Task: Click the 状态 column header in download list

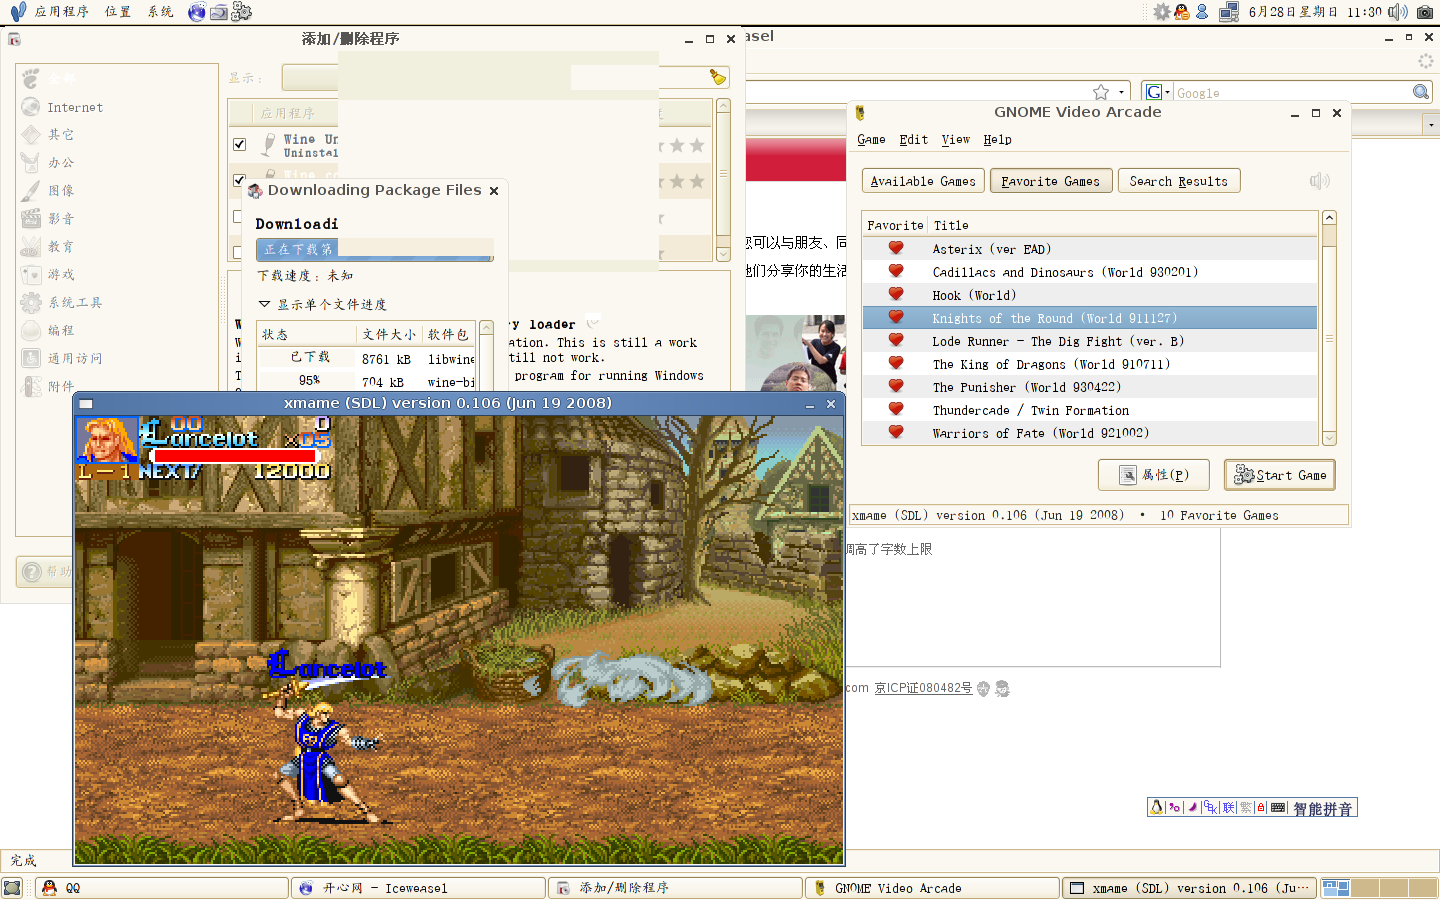Action: (x=306, y=334)
